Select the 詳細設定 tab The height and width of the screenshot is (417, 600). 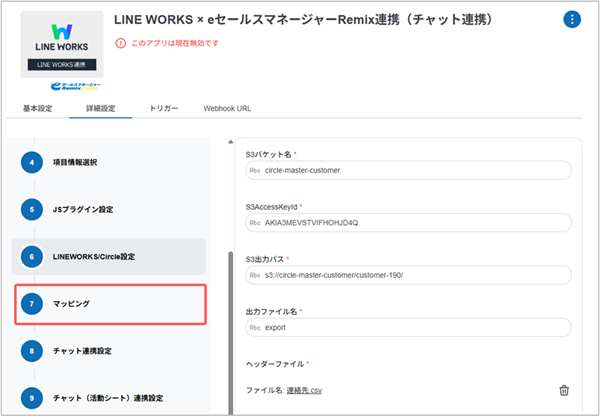click(101, 108)
